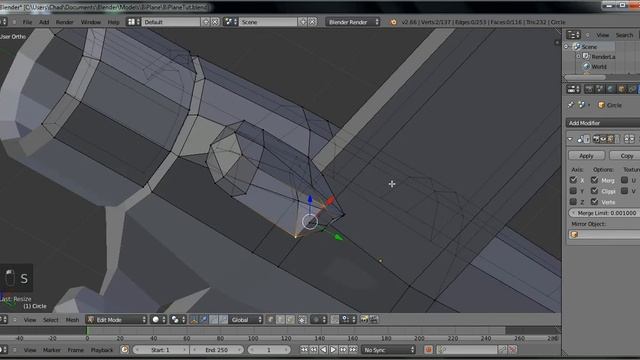Switch to face select mode
Screen dimensions: 640x360
290,320
